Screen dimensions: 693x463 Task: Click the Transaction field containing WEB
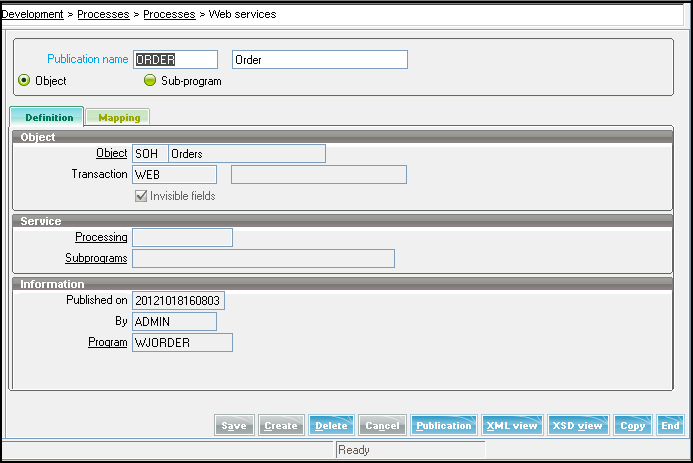click(175, 175)
